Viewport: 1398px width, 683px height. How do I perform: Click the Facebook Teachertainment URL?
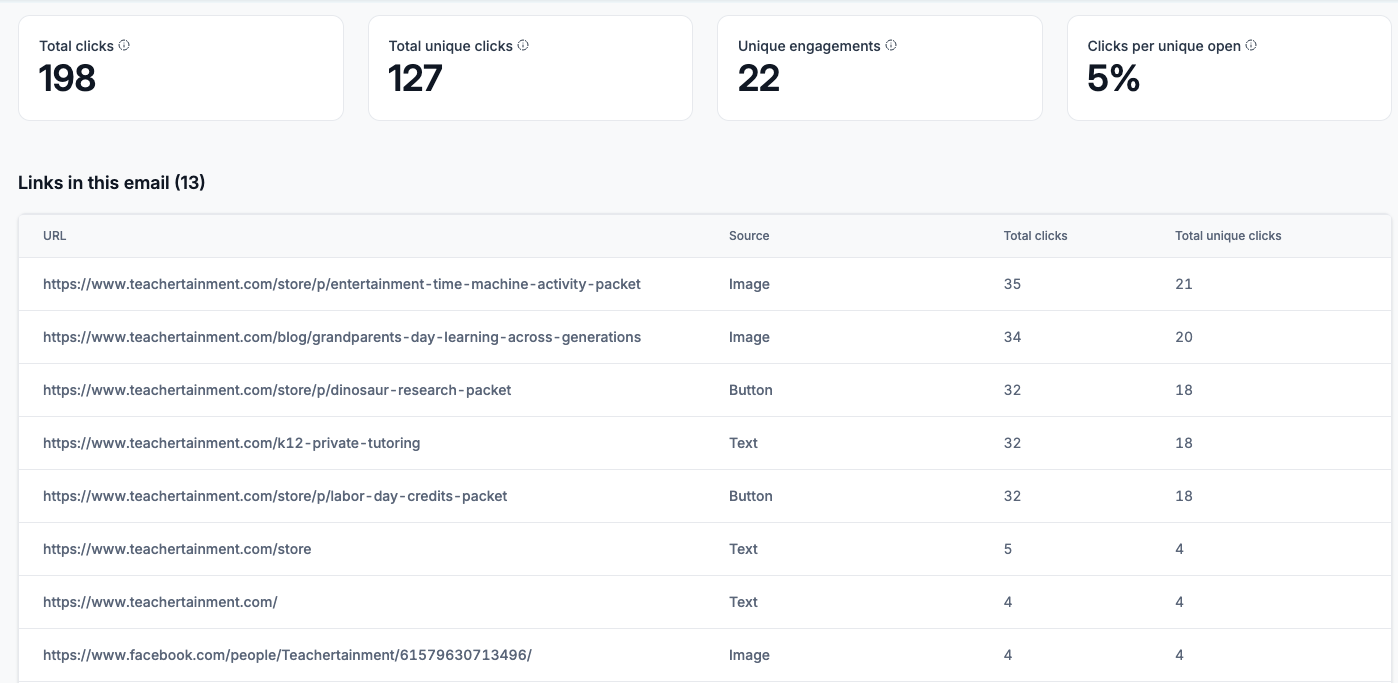(x=287, y=655)
